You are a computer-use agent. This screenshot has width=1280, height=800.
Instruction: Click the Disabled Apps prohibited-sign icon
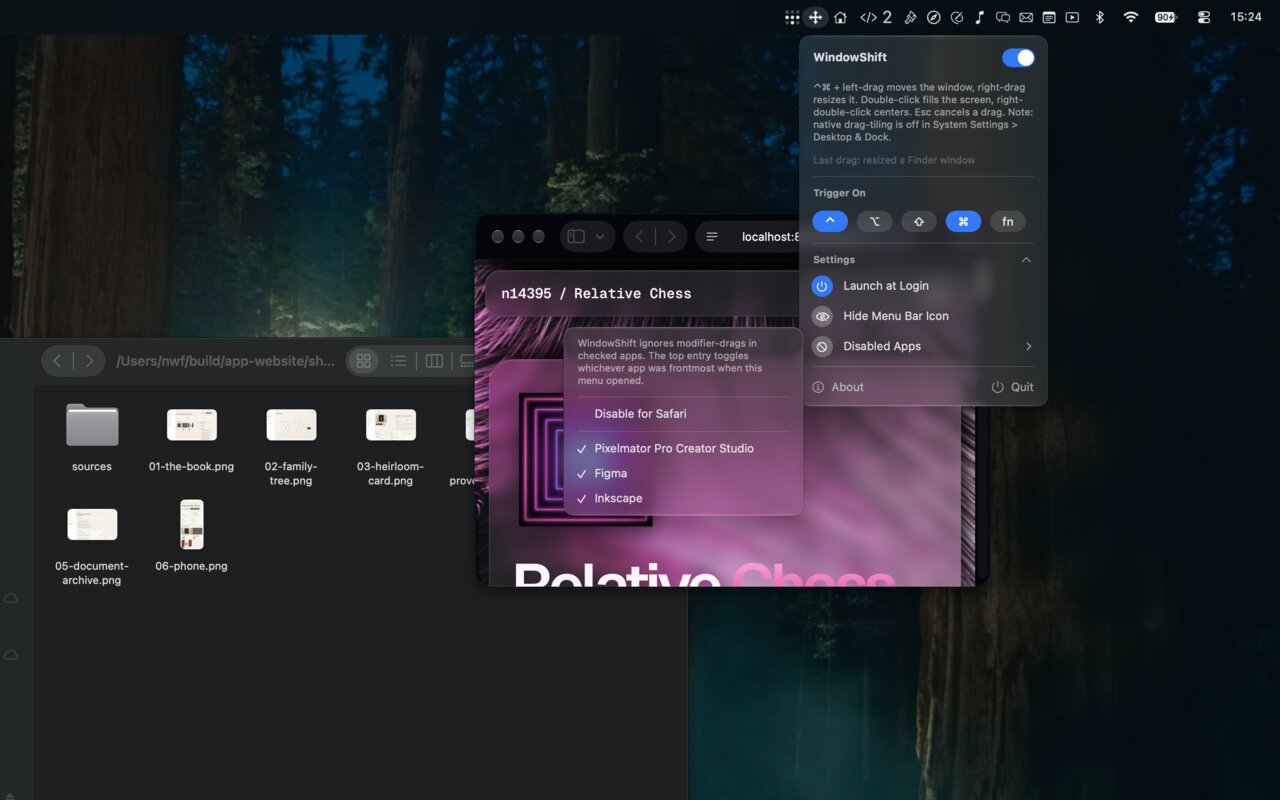pyautogui.click(x=822, y=346)
